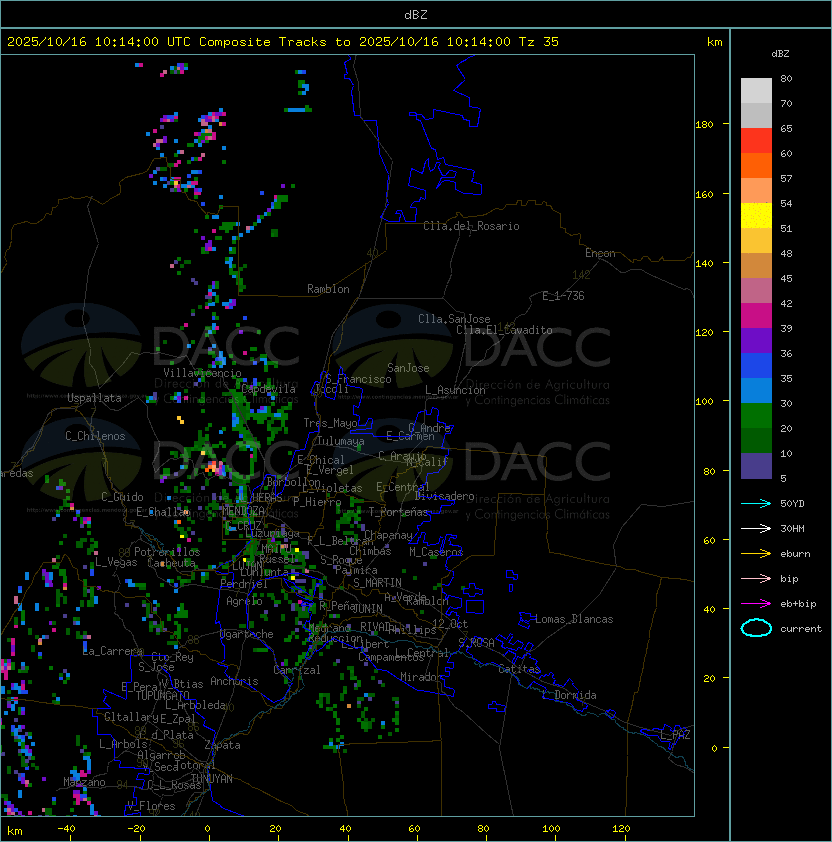Click the 'L_Asuncion' map label

(x=455, y=390)
